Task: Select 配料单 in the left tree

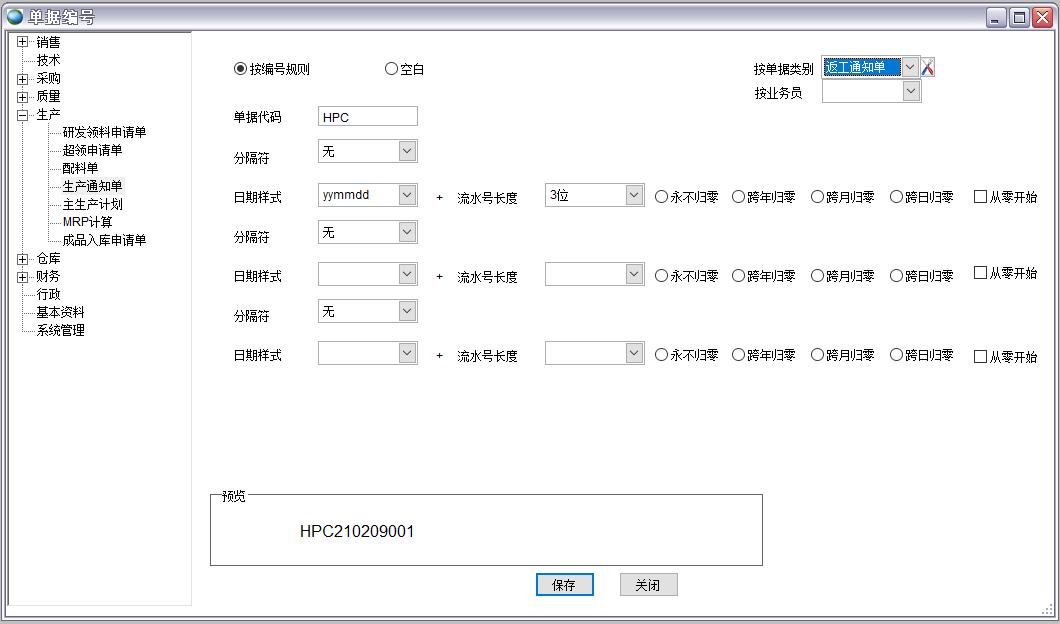Action: pyautogui.click(x=81, y=168)
